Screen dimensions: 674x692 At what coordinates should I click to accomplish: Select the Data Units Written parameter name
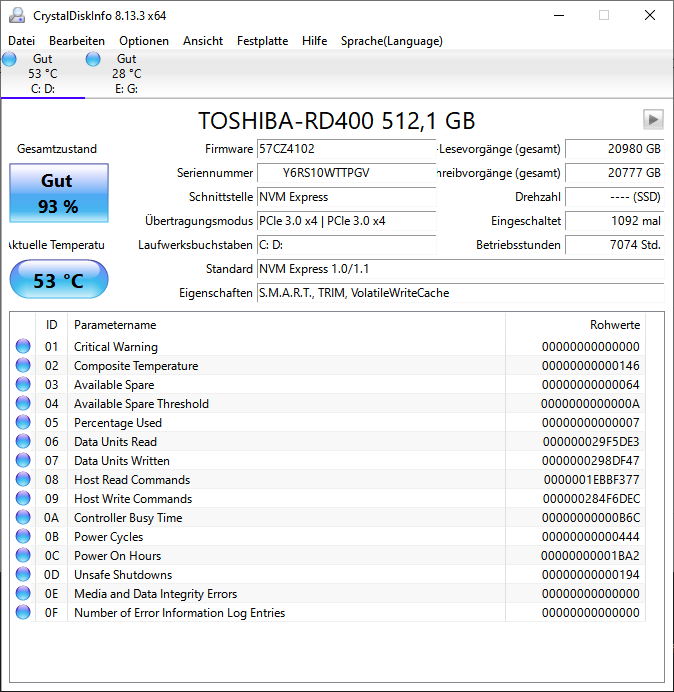(122, 461)
